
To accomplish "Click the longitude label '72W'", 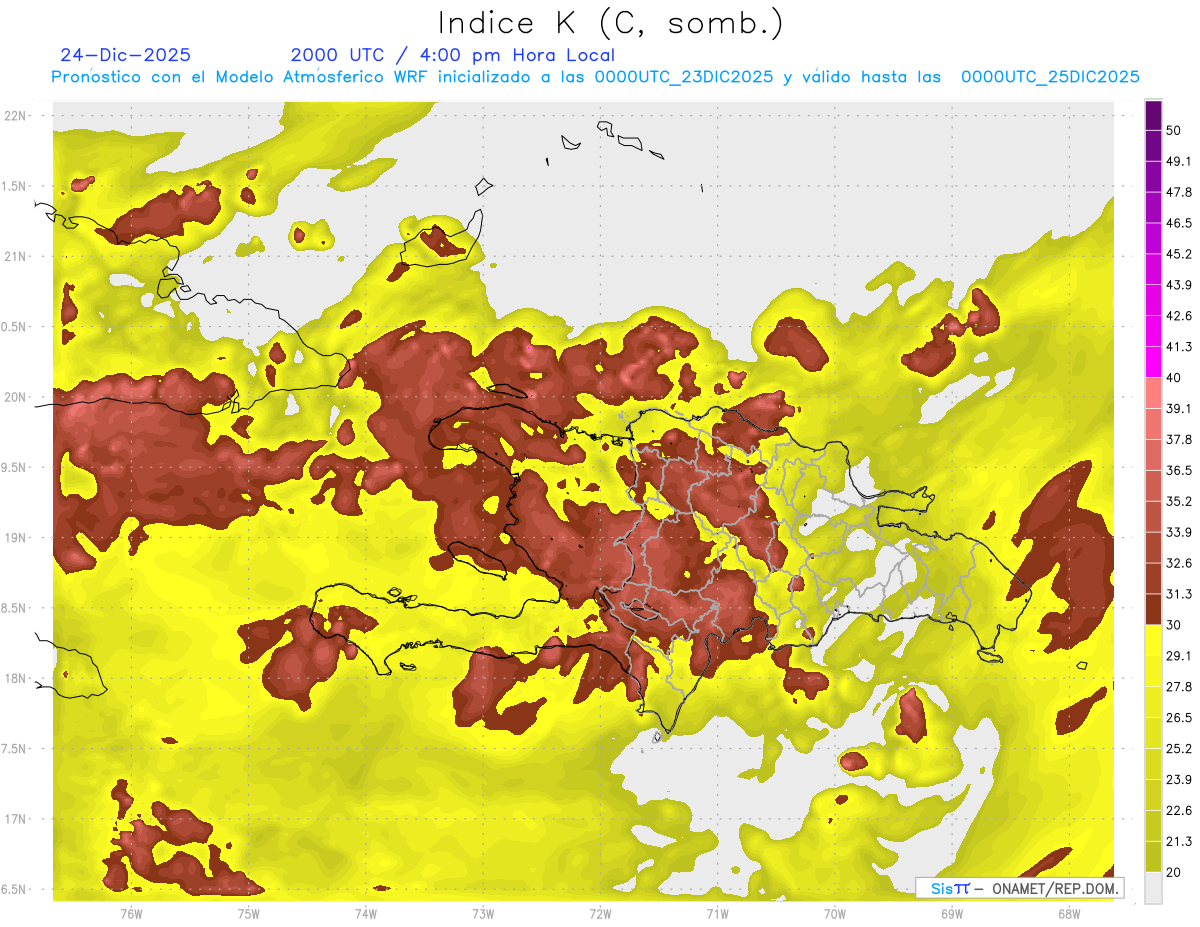I will 600,914.
